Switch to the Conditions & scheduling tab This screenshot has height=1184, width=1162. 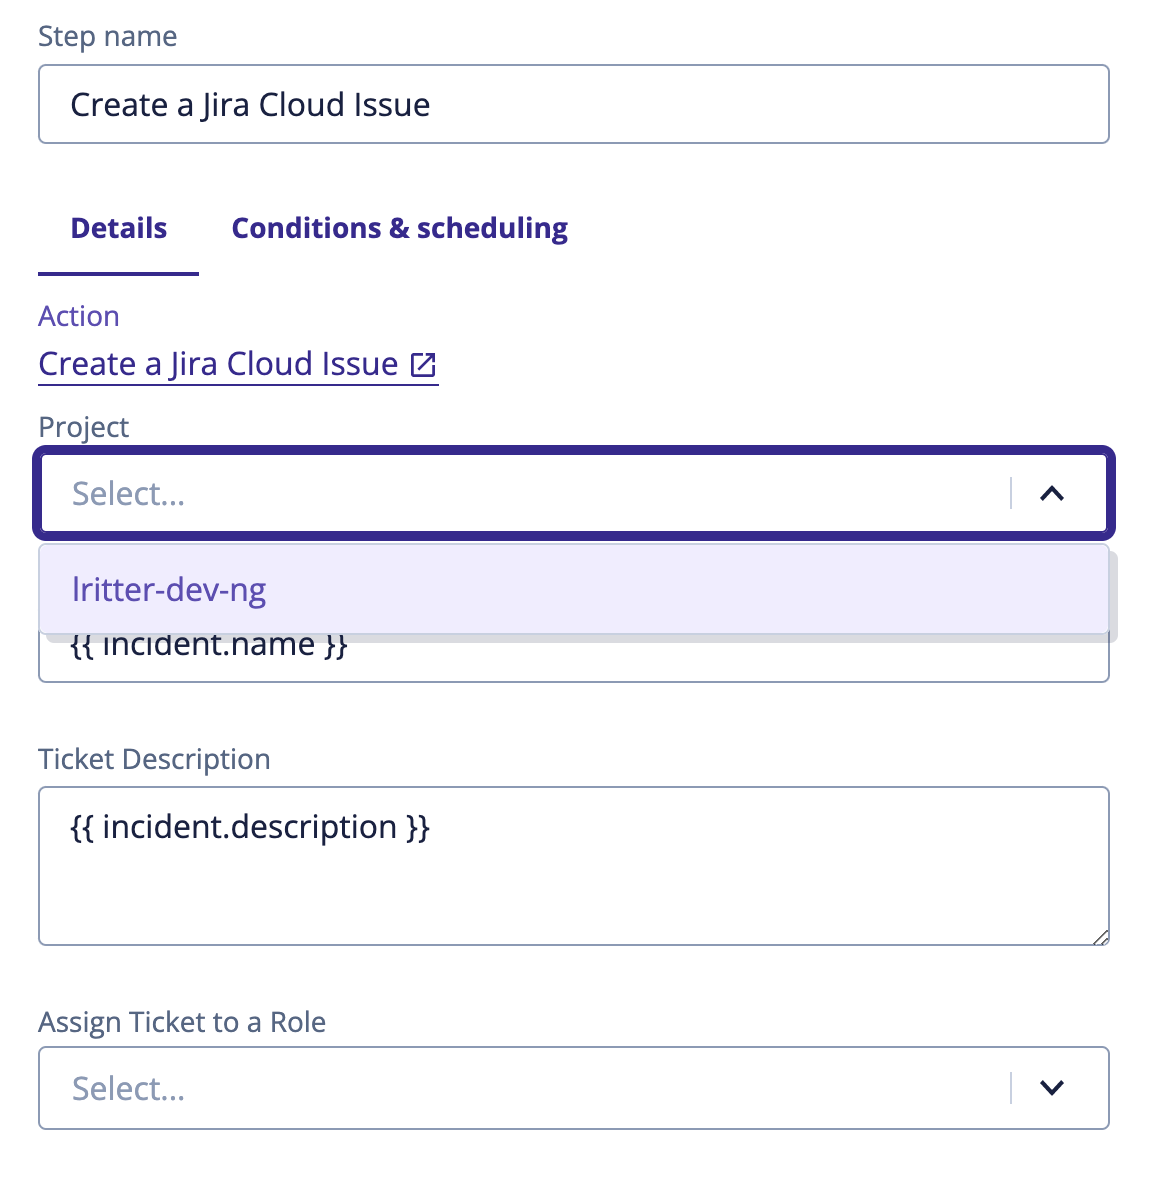[399, 228]
